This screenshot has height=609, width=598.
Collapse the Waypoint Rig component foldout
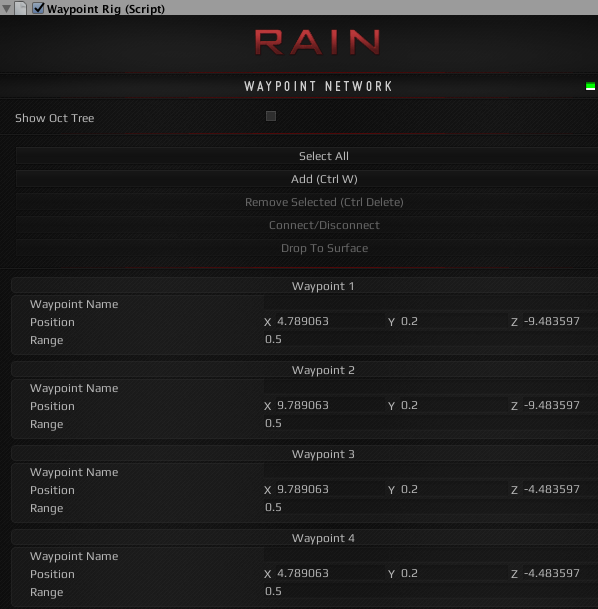click(7, 8)
